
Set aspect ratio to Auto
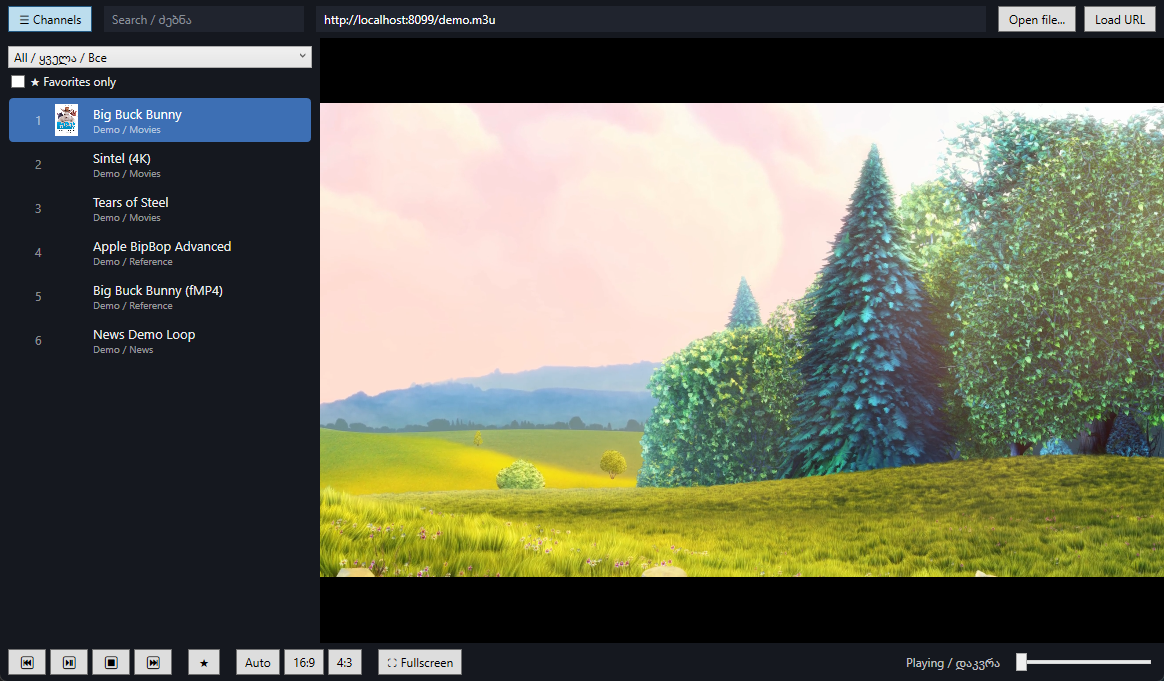coord(258,662)
